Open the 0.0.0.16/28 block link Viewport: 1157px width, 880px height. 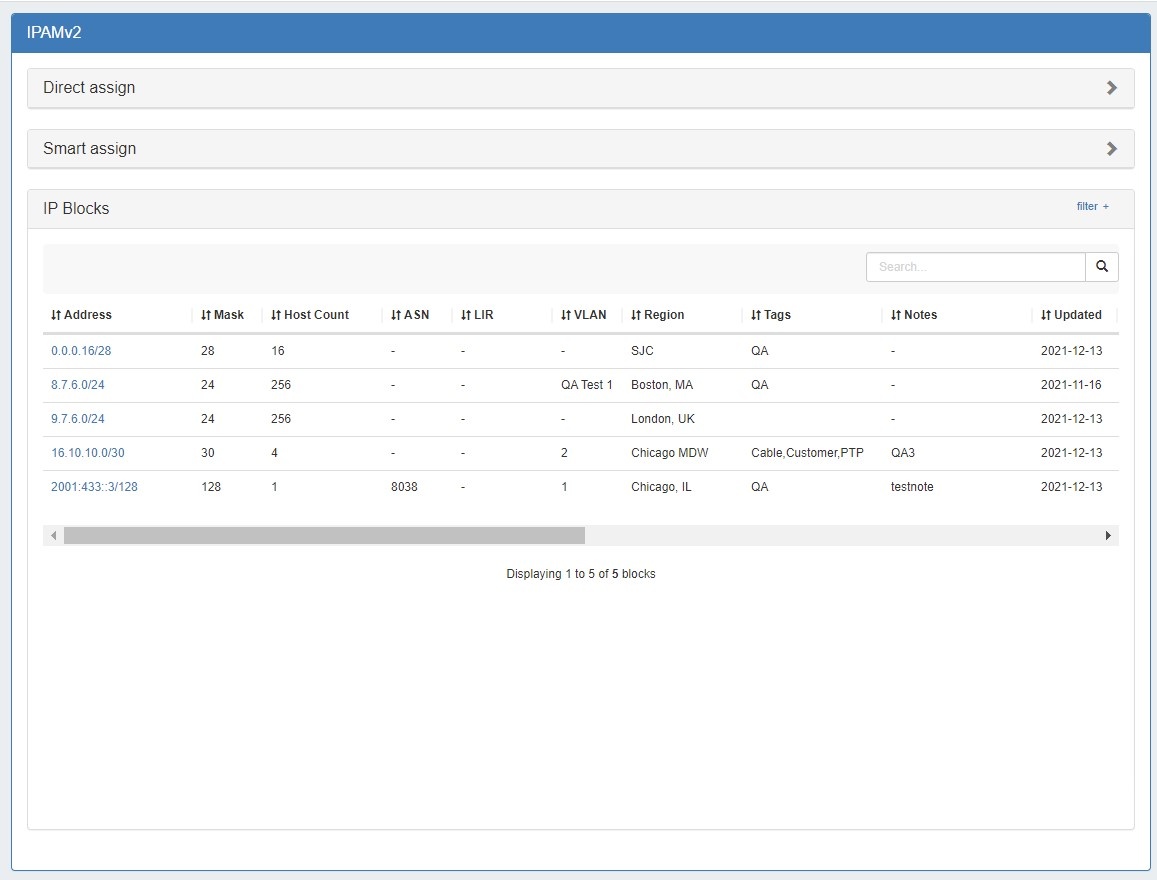[81, 351]
